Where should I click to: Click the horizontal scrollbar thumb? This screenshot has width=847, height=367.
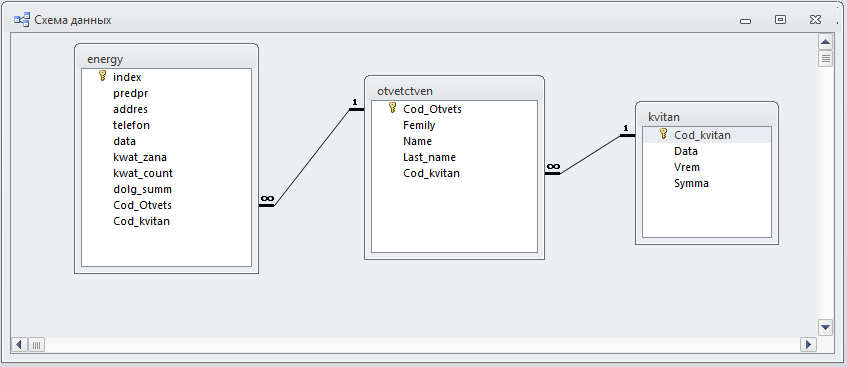37,344
